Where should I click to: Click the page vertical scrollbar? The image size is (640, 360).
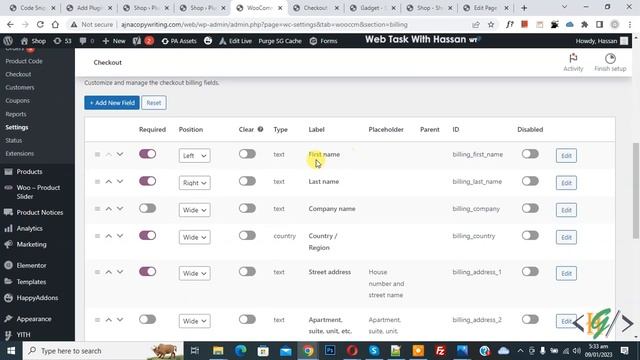point(635,191)
